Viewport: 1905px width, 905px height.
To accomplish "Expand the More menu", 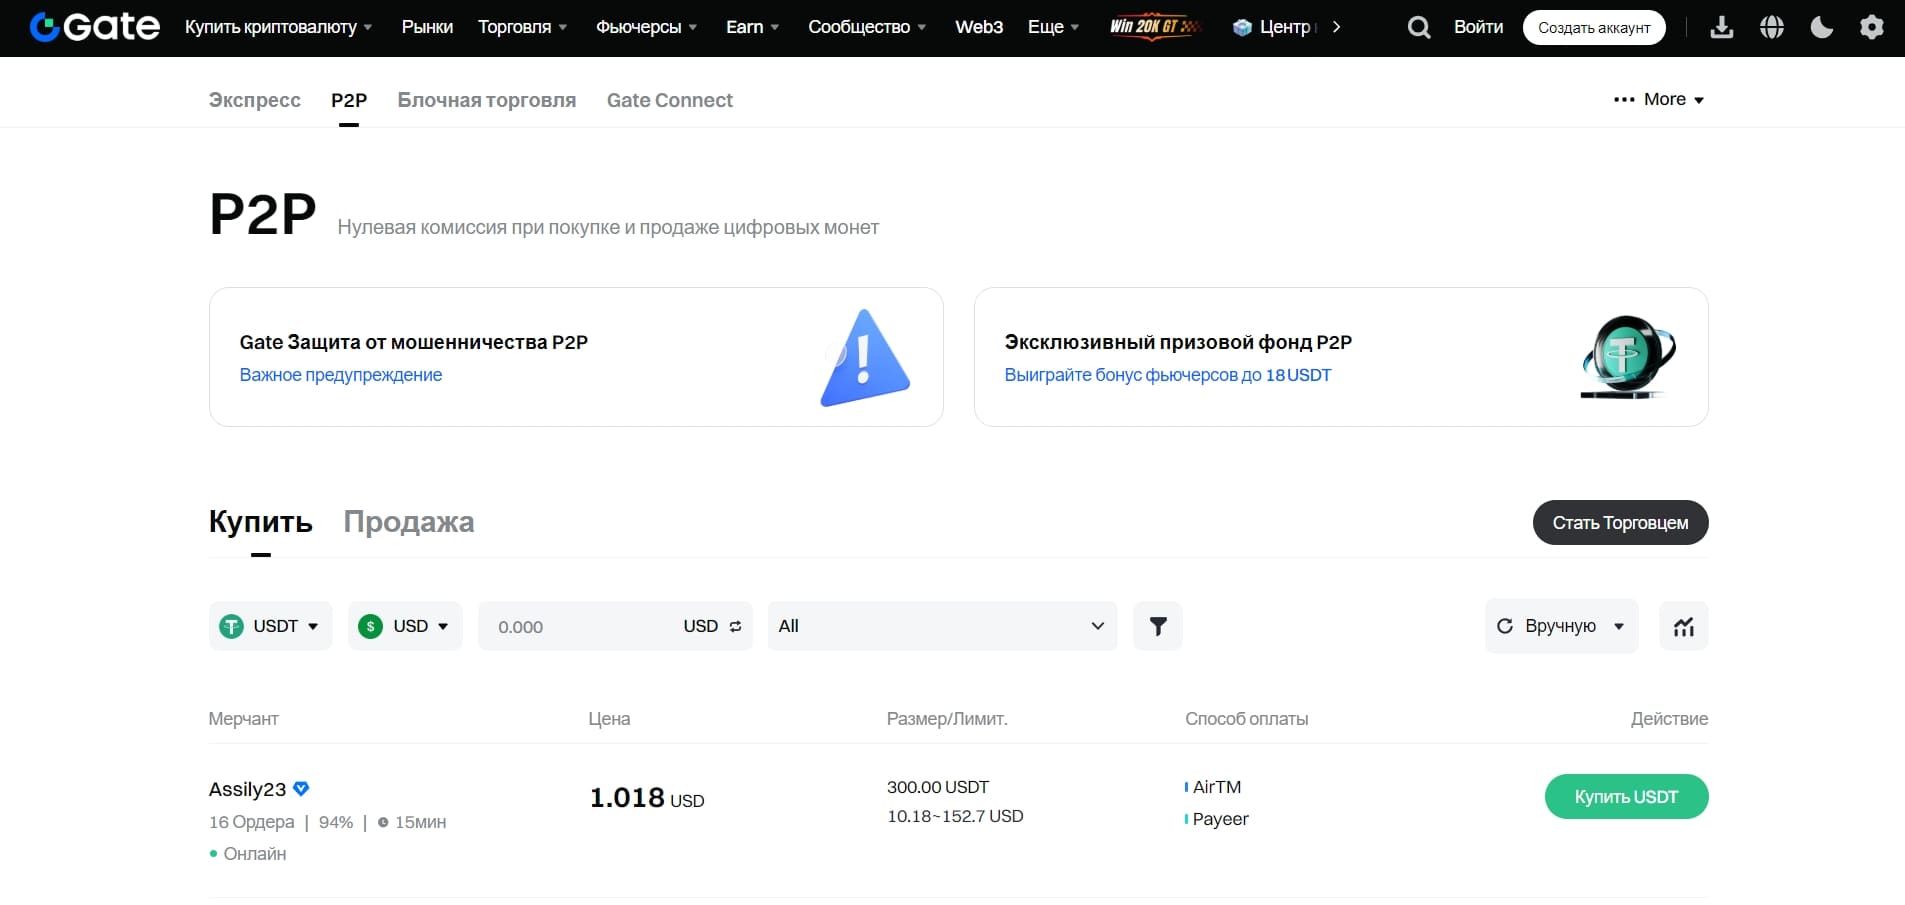I will pos(1659,99).
